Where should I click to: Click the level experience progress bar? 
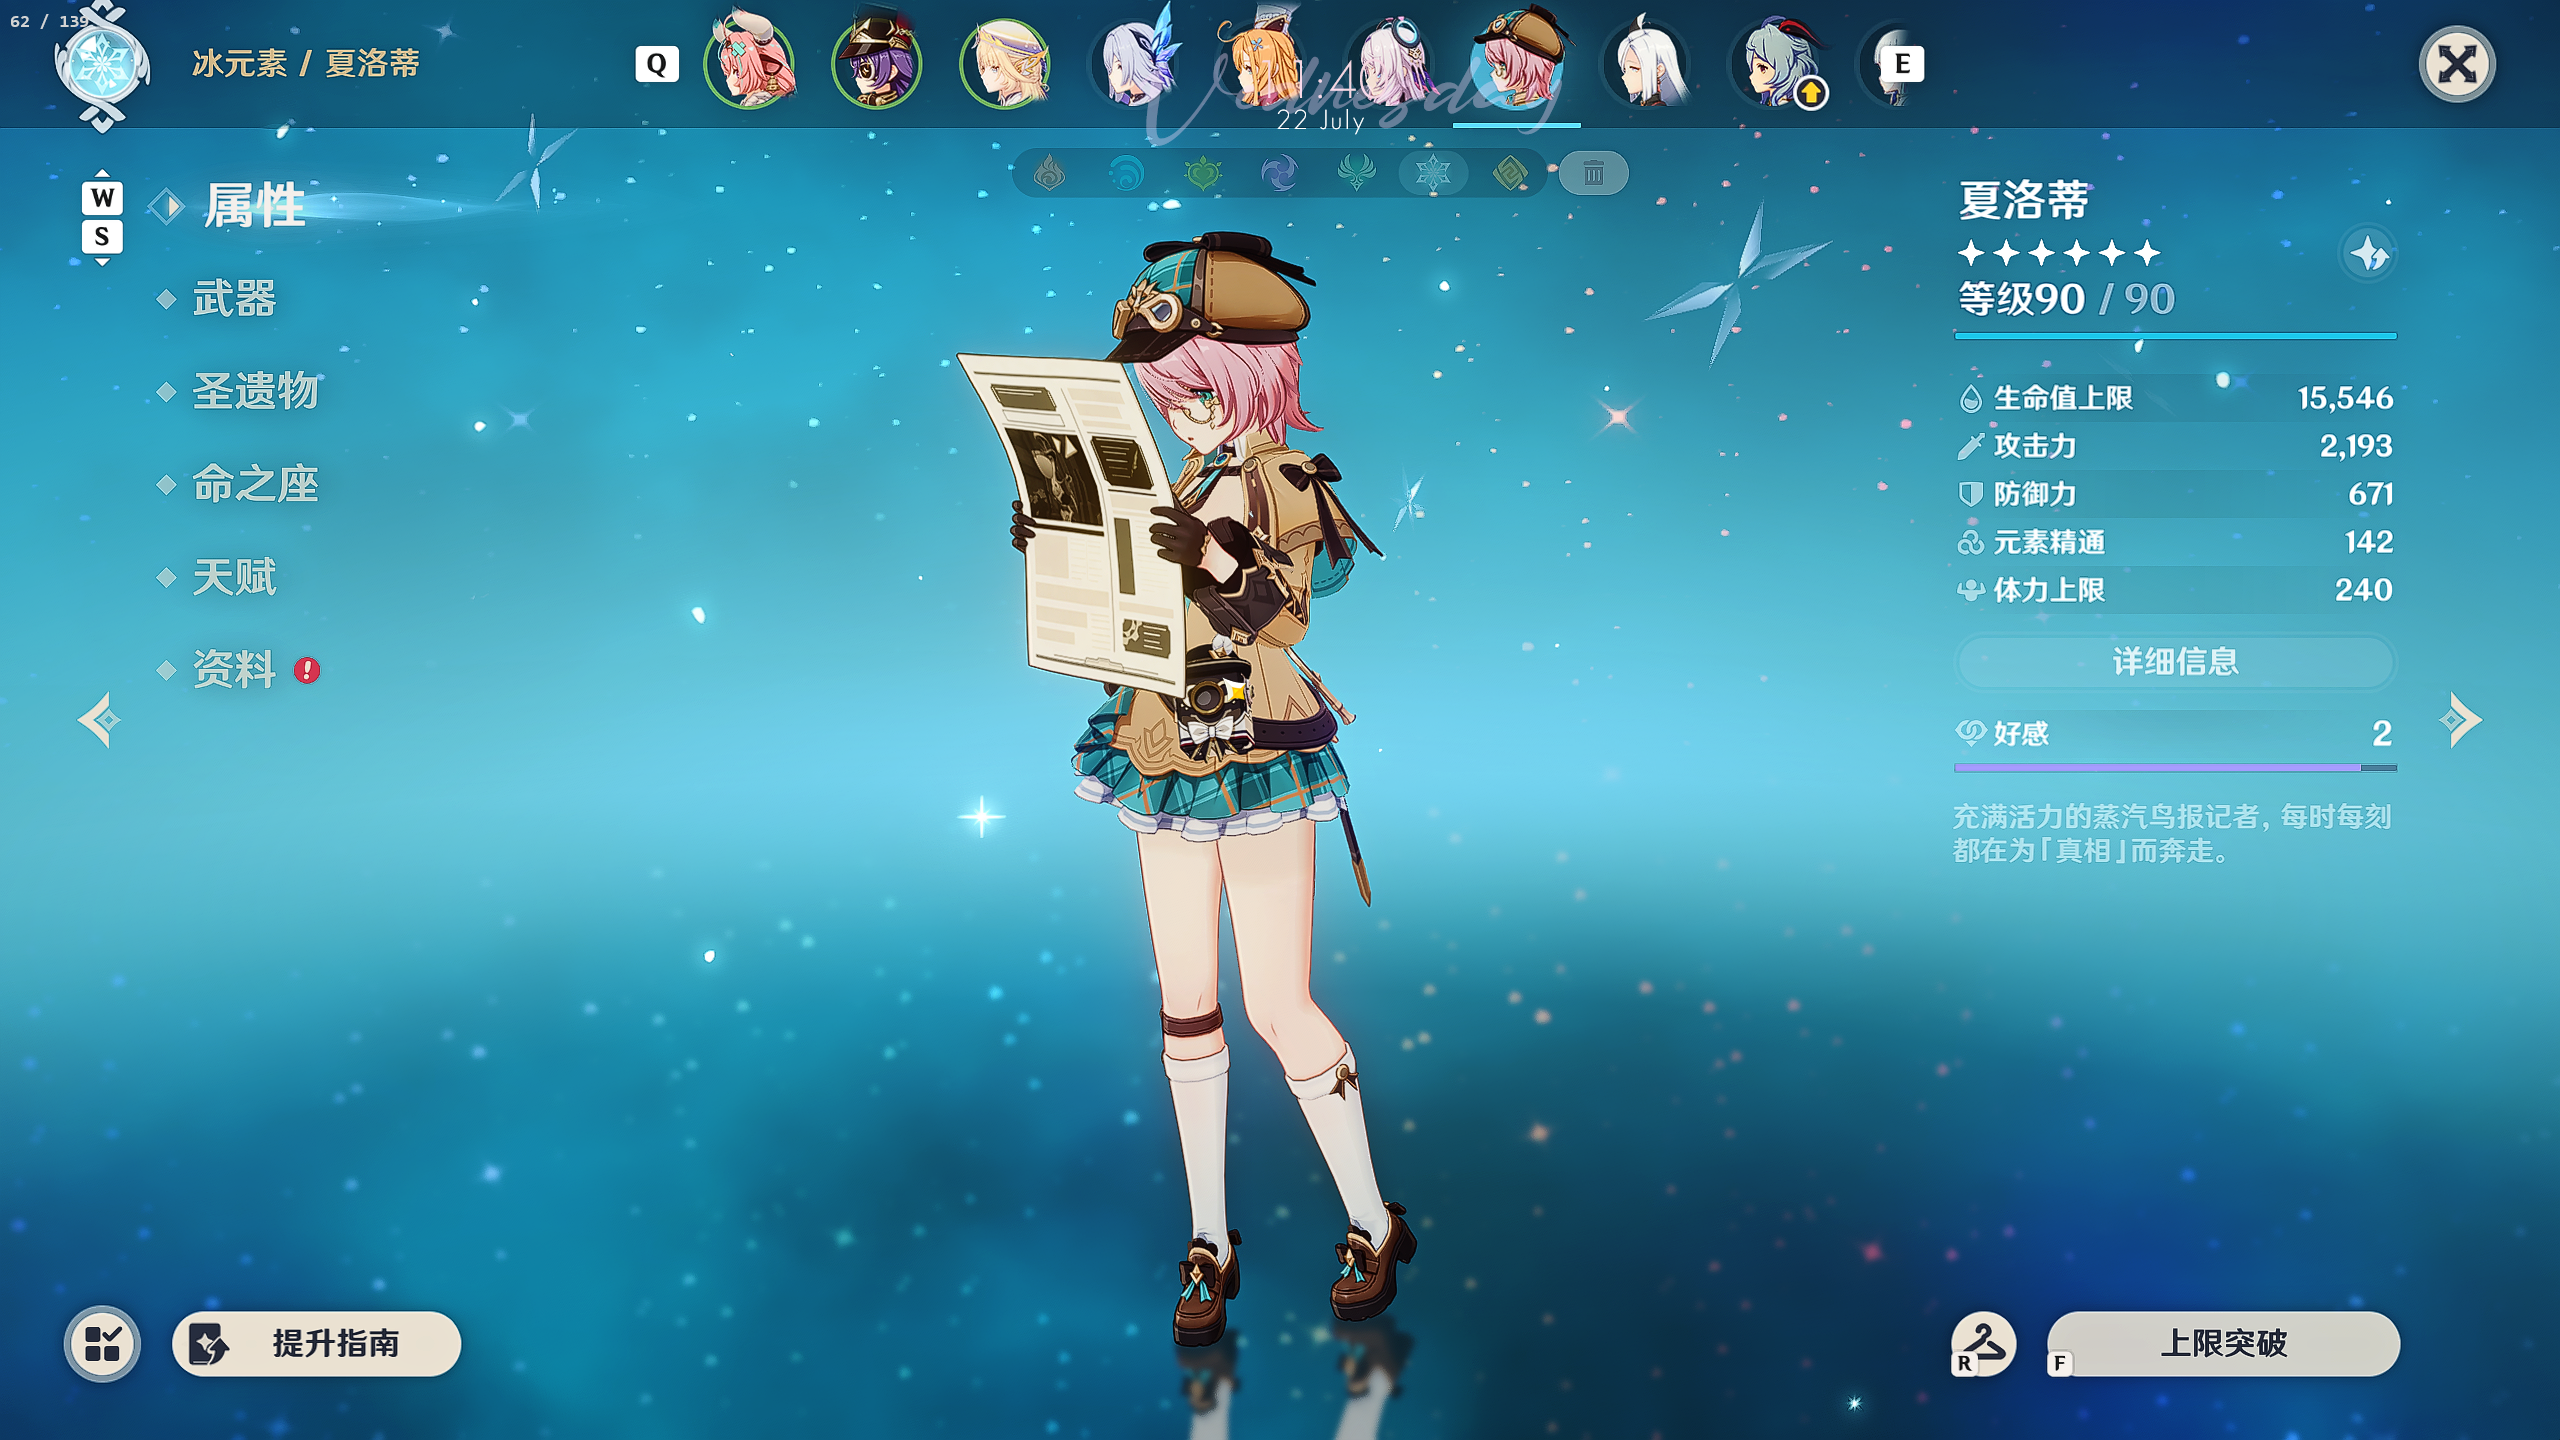(x=2175, y=336)
